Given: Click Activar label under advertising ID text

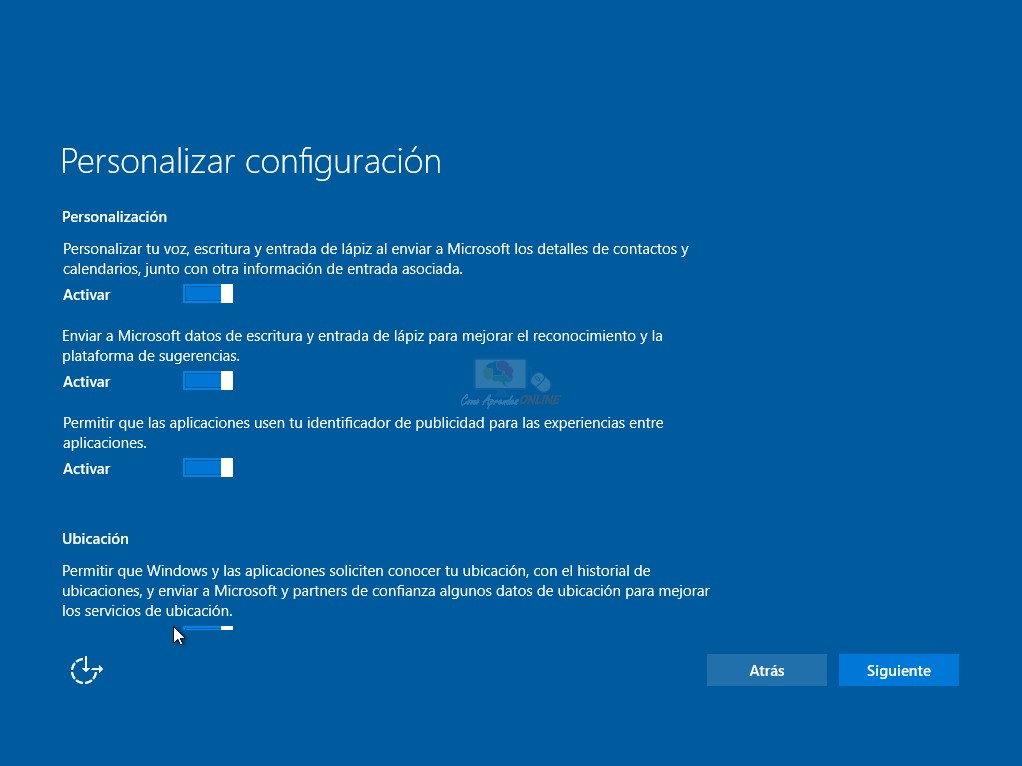Looking at the screenshot, I should tap(87, 469).
